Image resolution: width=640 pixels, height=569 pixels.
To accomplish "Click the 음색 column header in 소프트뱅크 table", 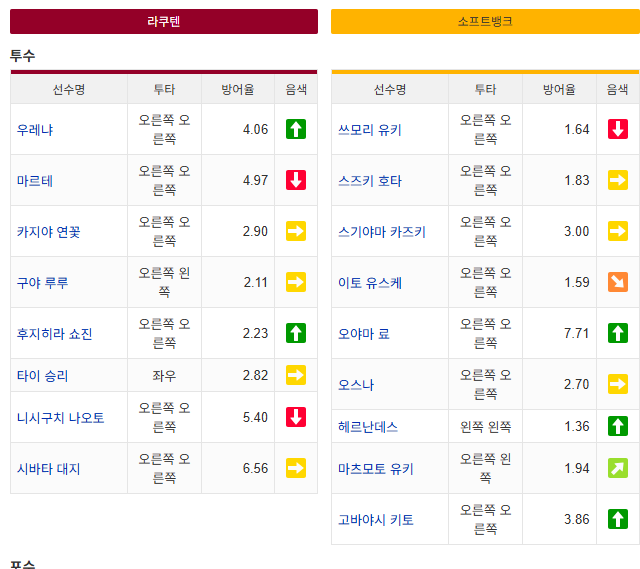I will [618, 89].
